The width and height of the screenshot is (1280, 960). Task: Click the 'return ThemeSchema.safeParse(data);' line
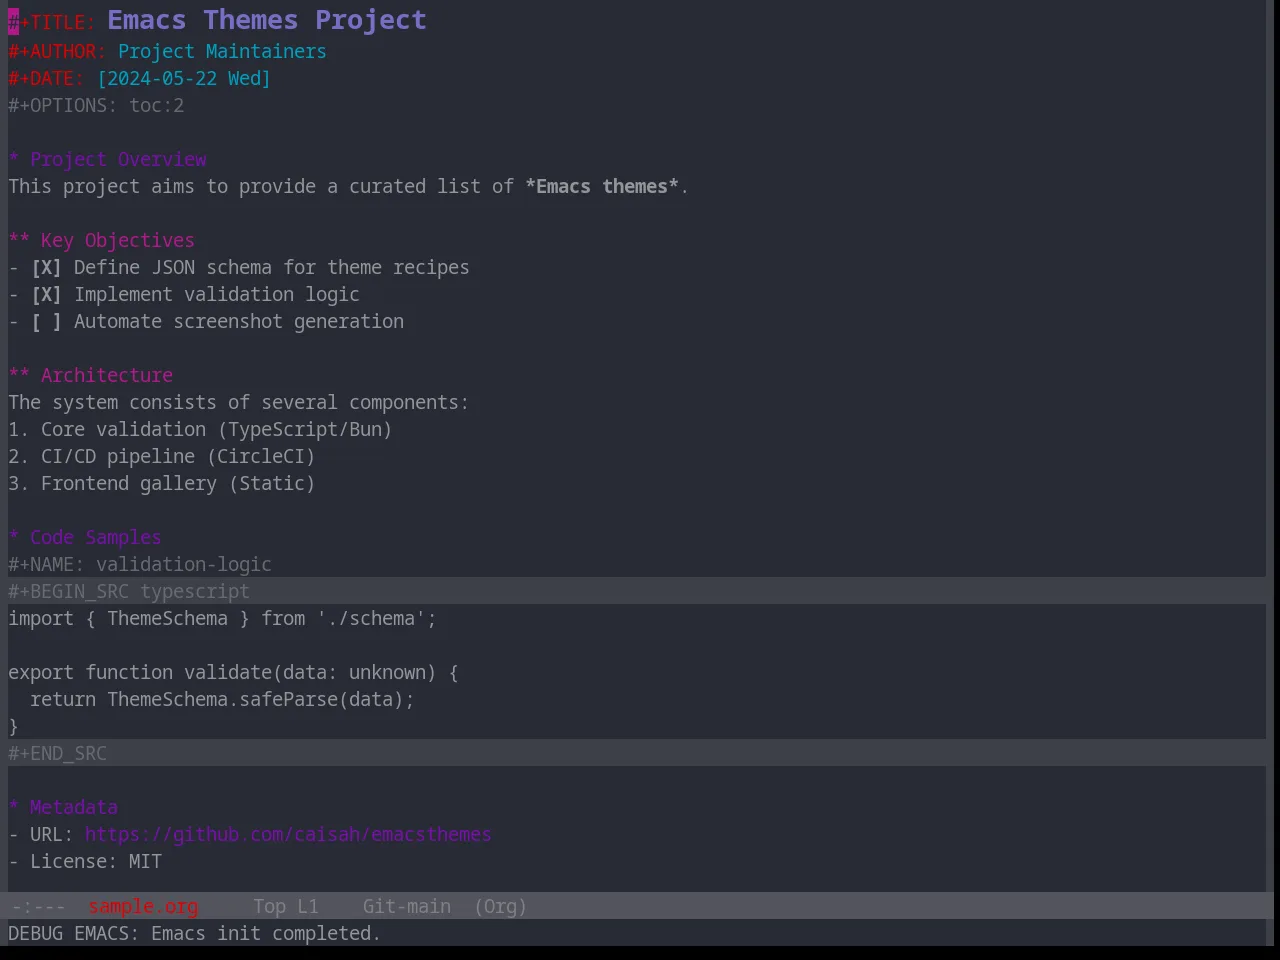222,700
